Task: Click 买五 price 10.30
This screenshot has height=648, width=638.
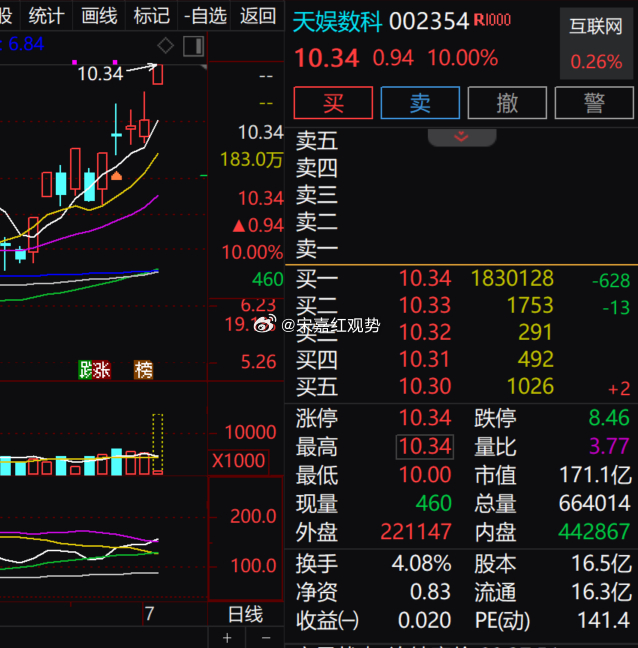Action: pos(425,386)
